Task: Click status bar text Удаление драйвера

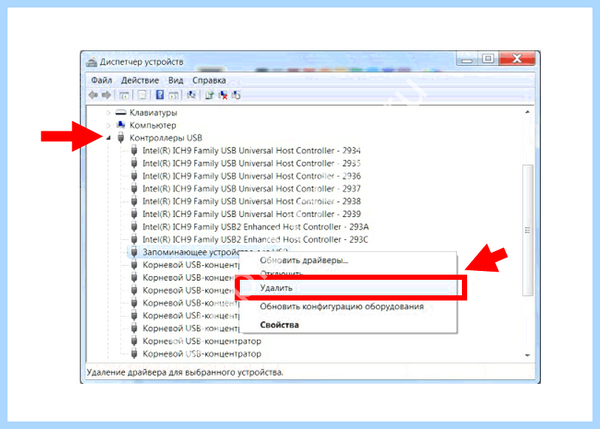Action: [185, 372]
